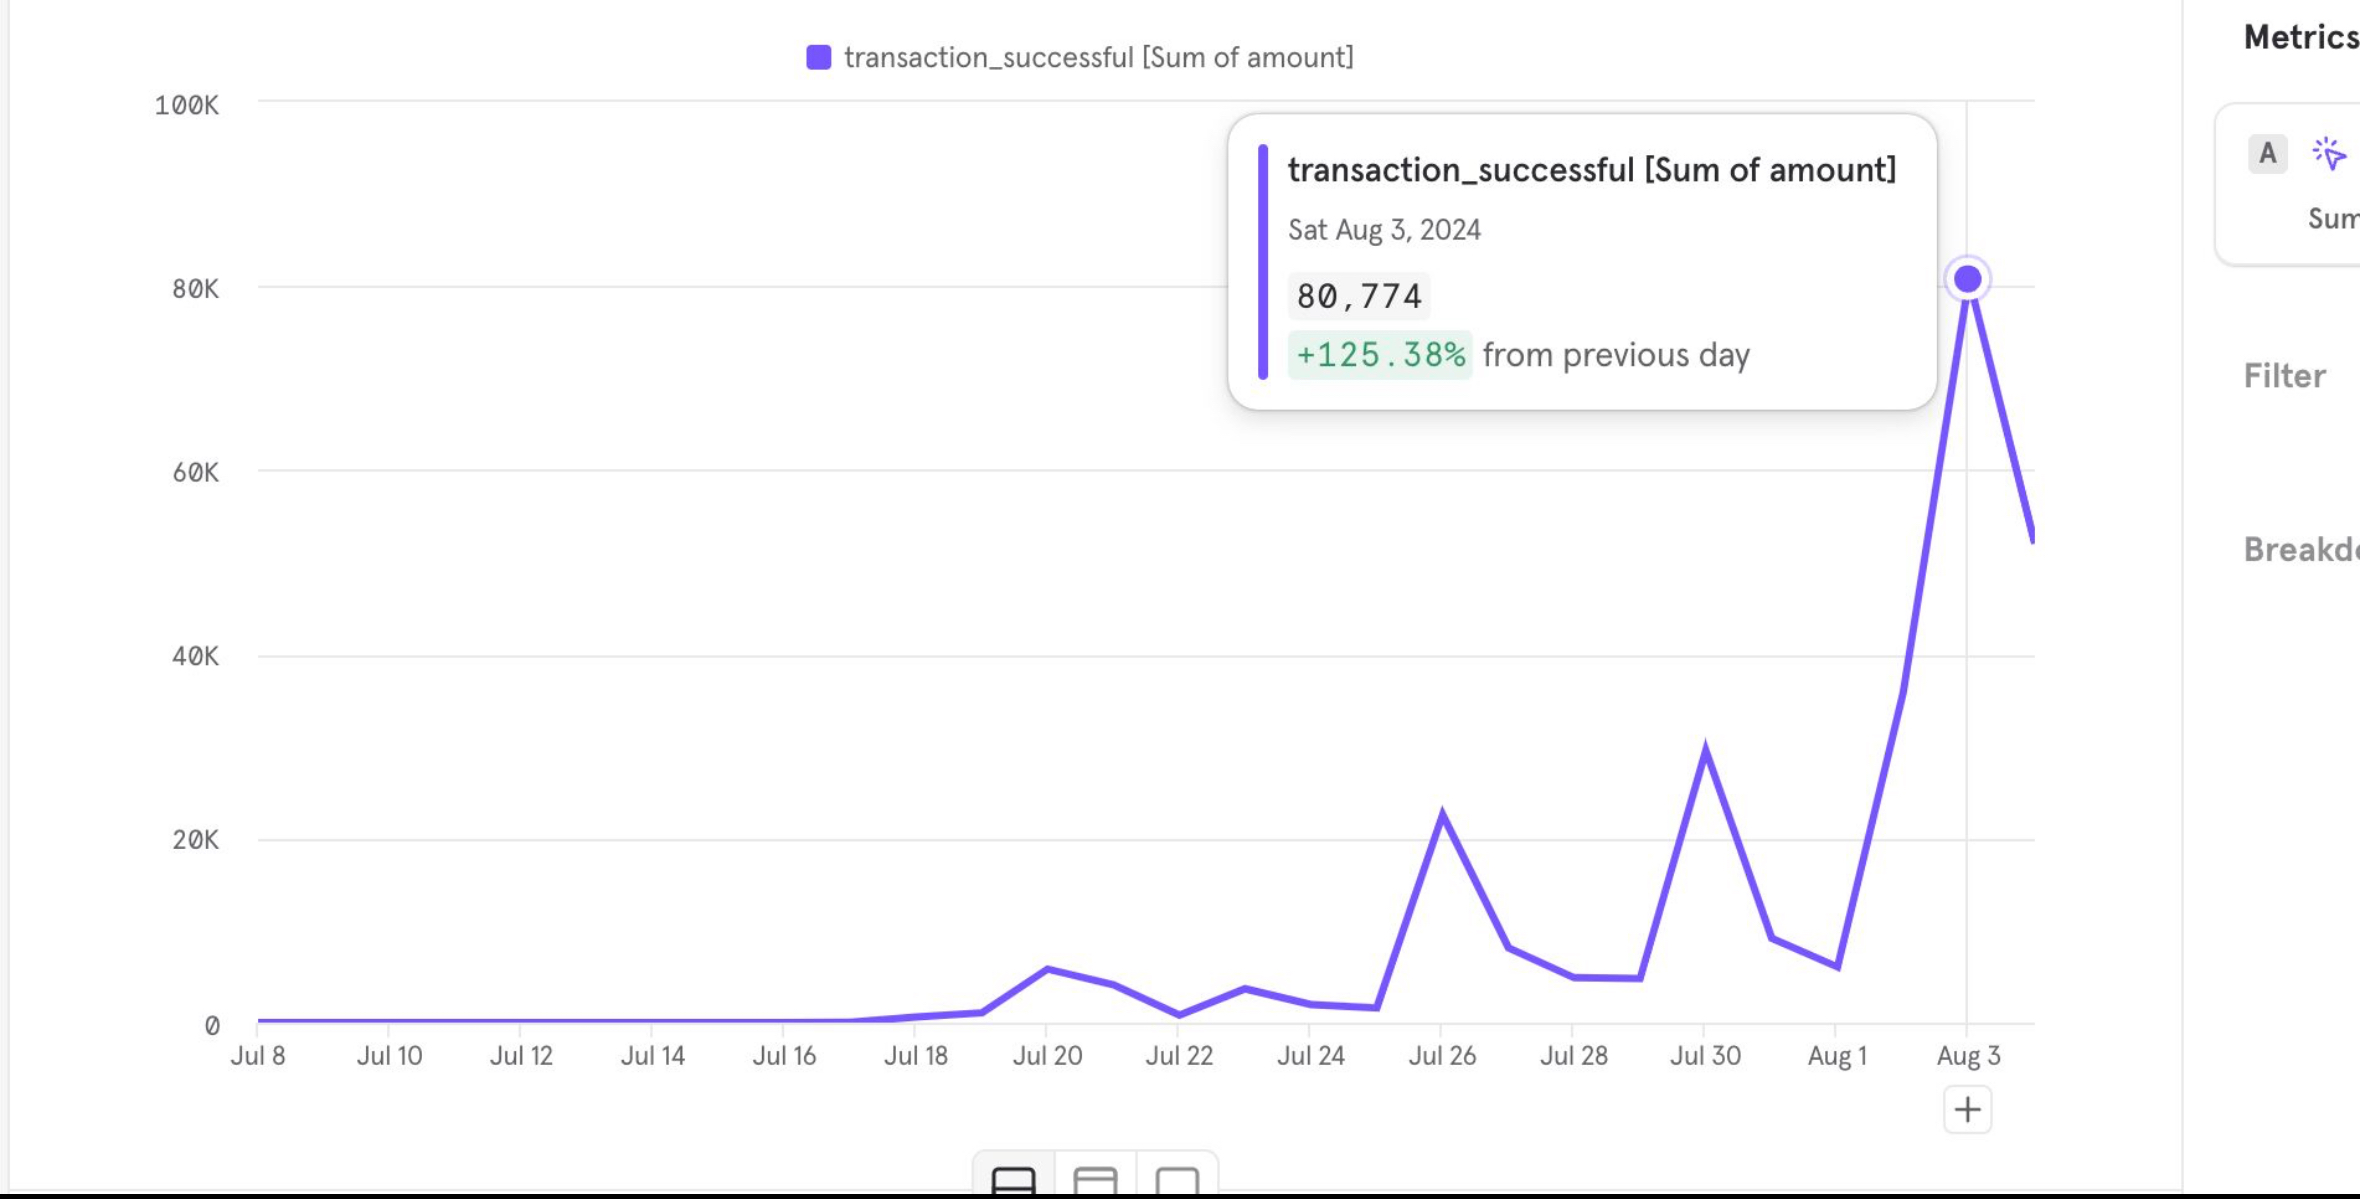Click the plus annotation button below Aug 3
2360x1199 pixels.
pos(1967,1110)
